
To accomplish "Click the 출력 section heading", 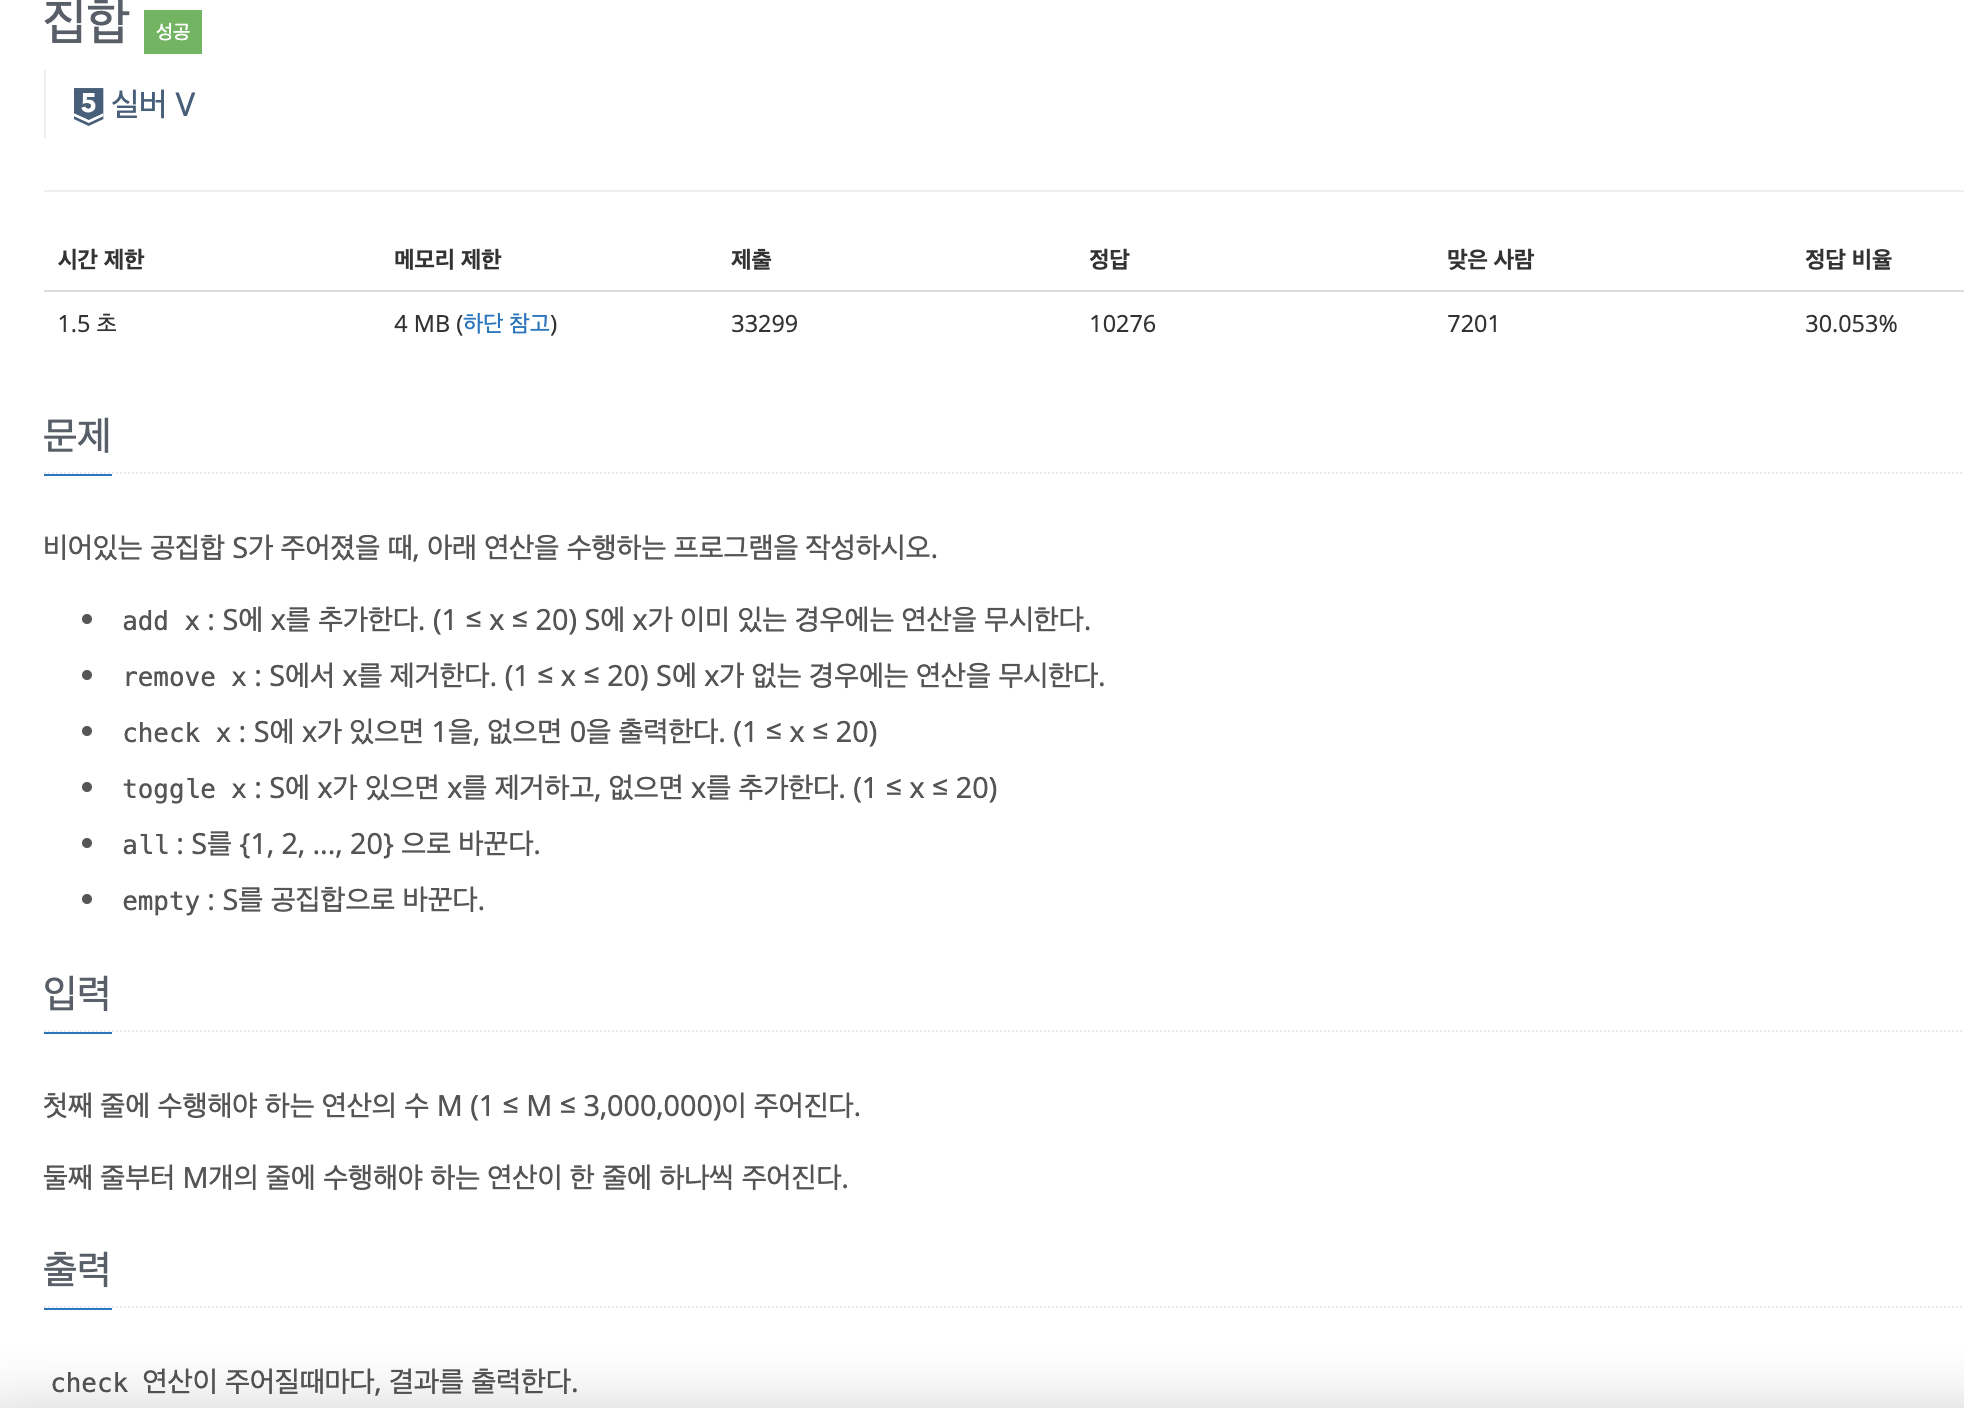I will pos(77,1269).
